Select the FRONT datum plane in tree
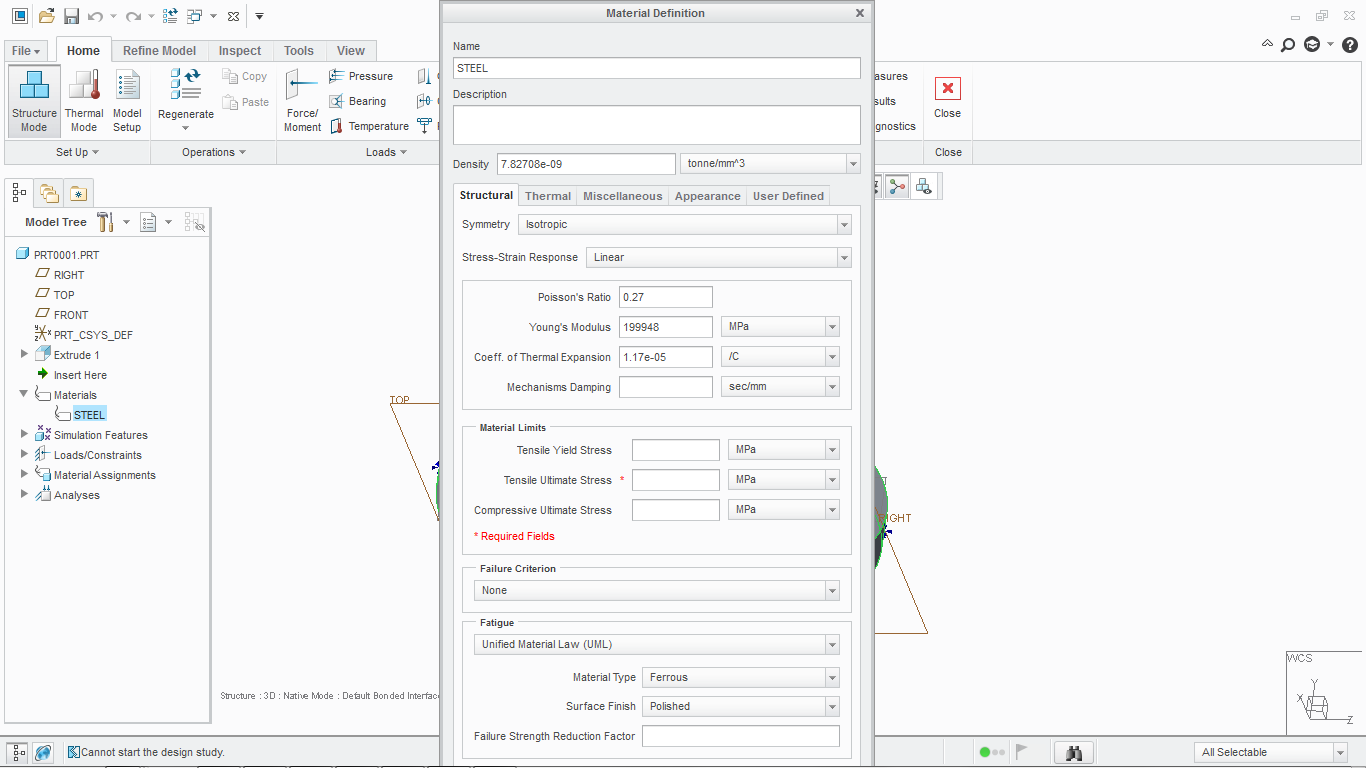Viewport: 1366px width, 771px height. tap(71, 315)
